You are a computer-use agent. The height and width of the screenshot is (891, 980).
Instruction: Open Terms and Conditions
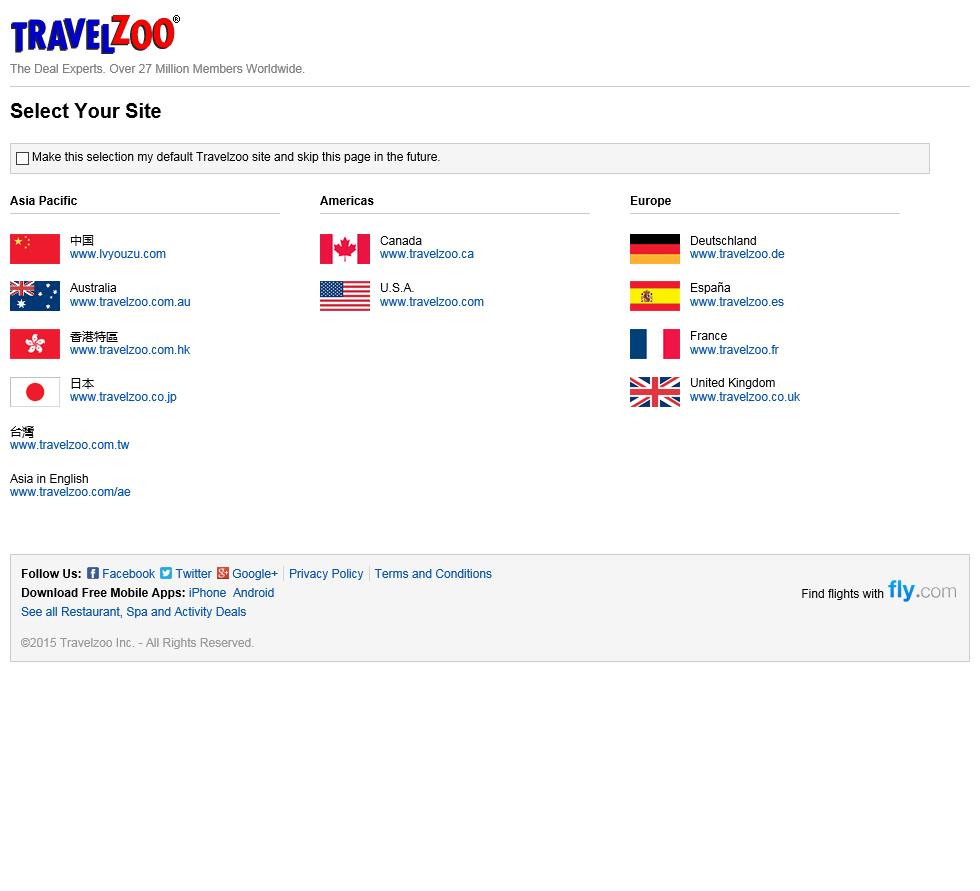click(x=433, y=574)
